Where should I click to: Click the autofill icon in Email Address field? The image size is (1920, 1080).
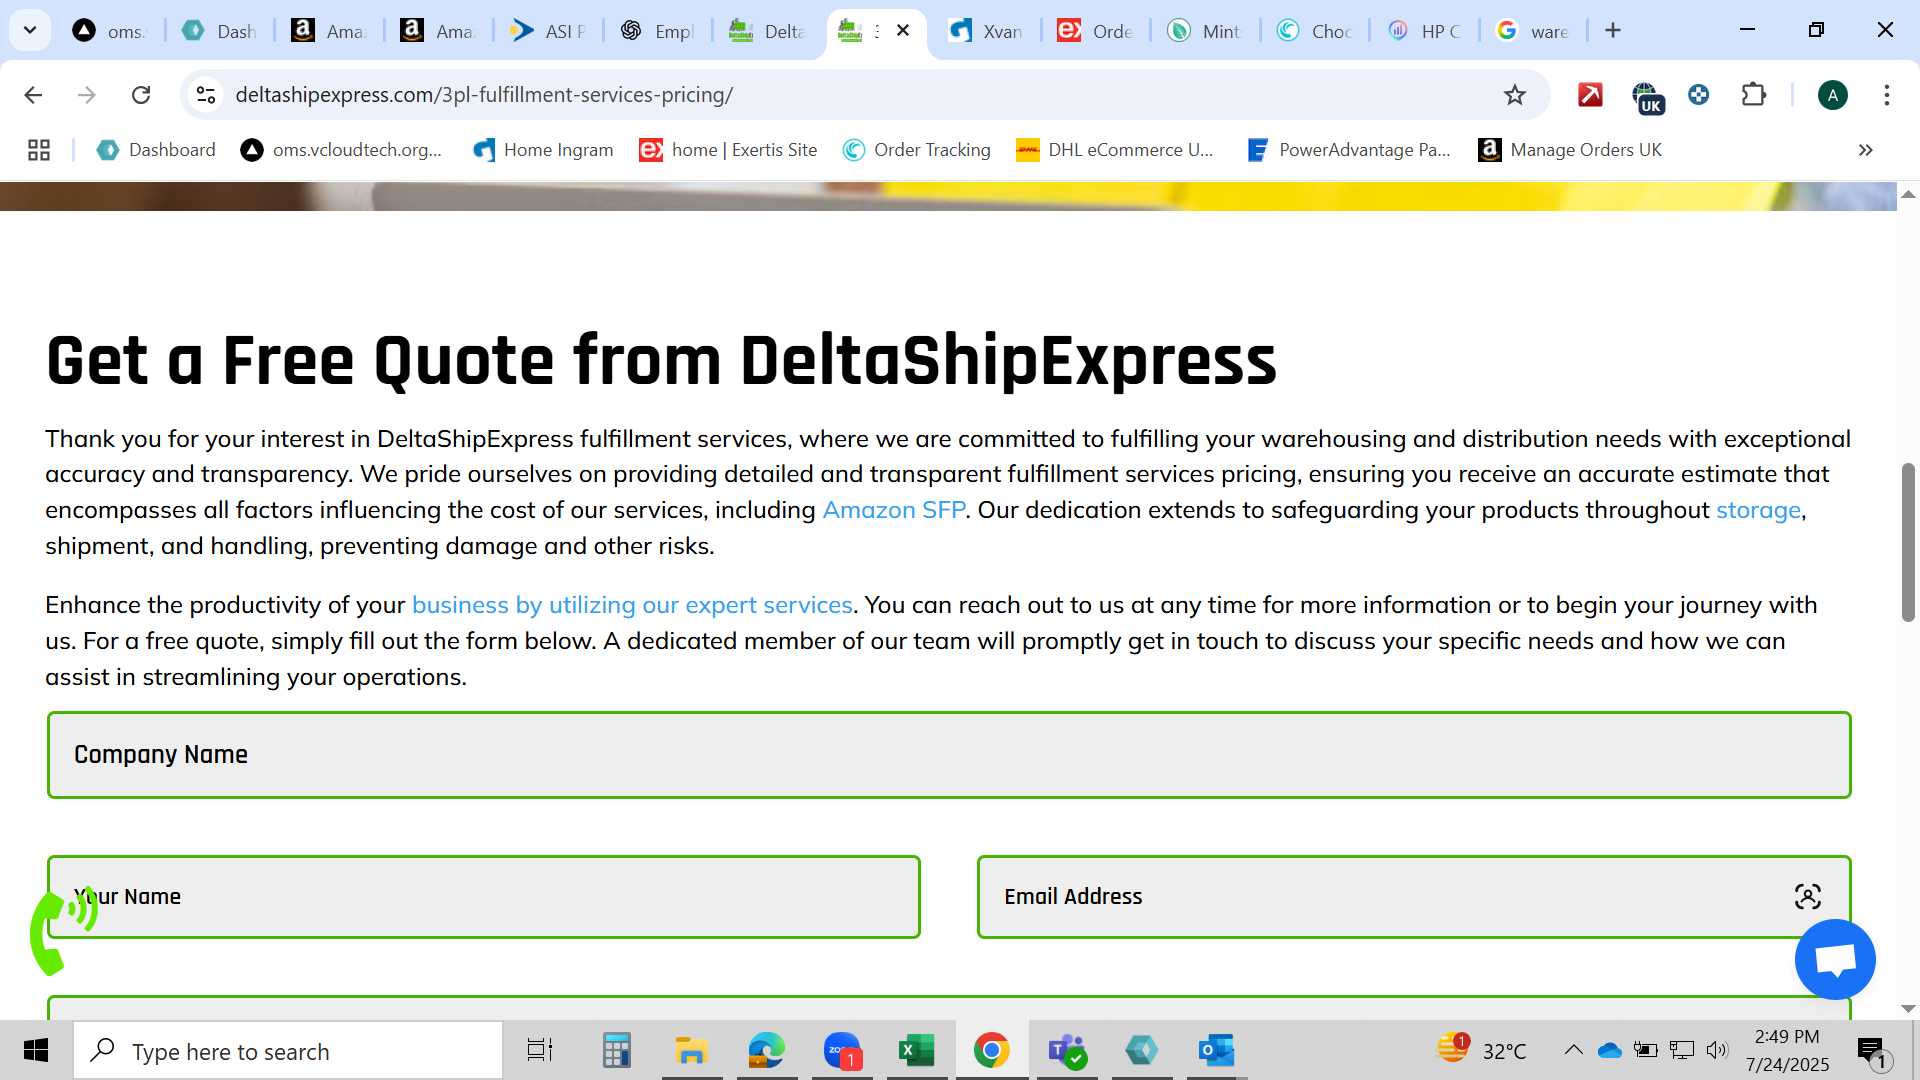pos(1807,896)
